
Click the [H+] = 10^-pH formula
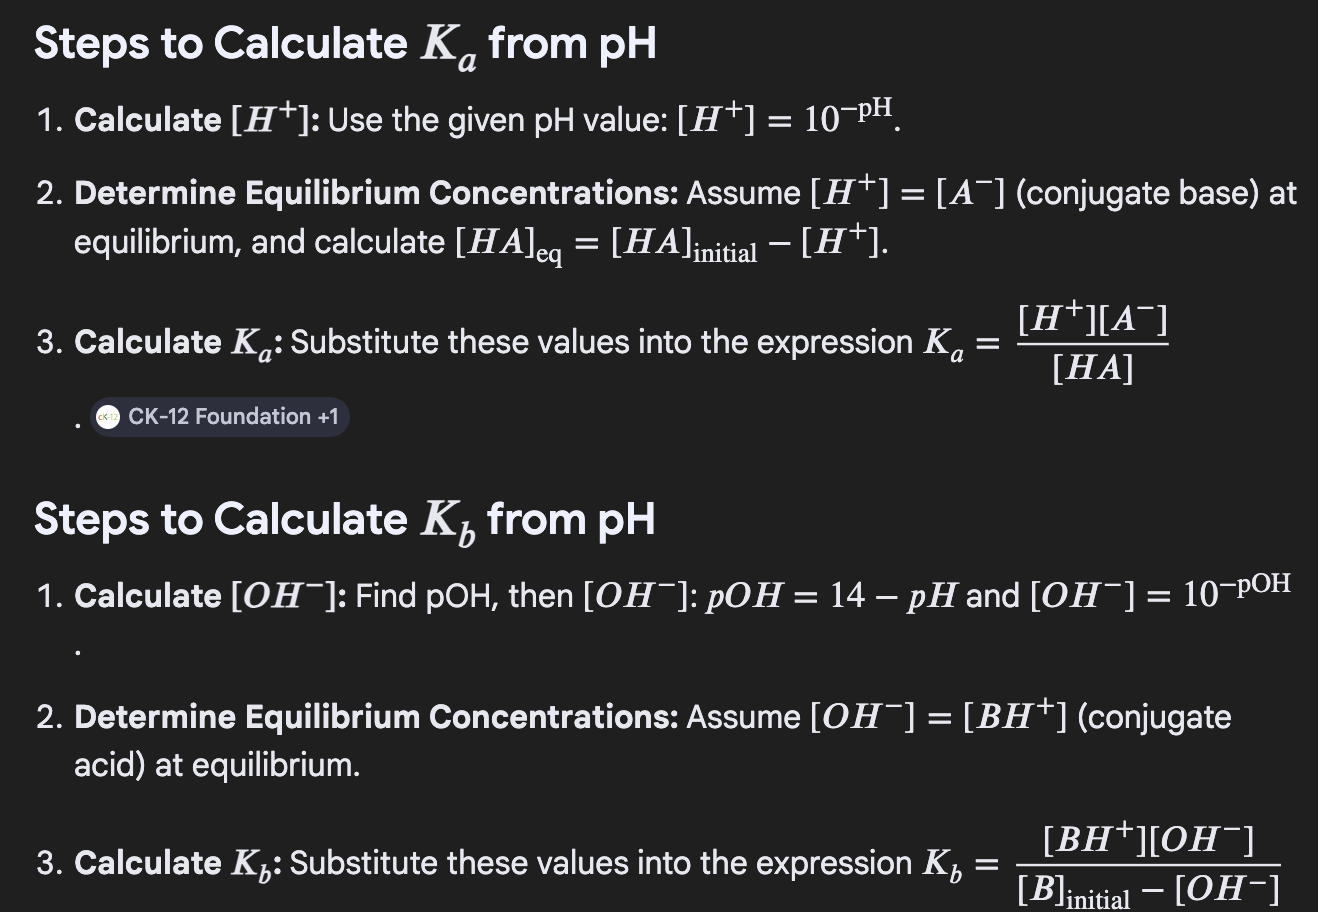787,120
